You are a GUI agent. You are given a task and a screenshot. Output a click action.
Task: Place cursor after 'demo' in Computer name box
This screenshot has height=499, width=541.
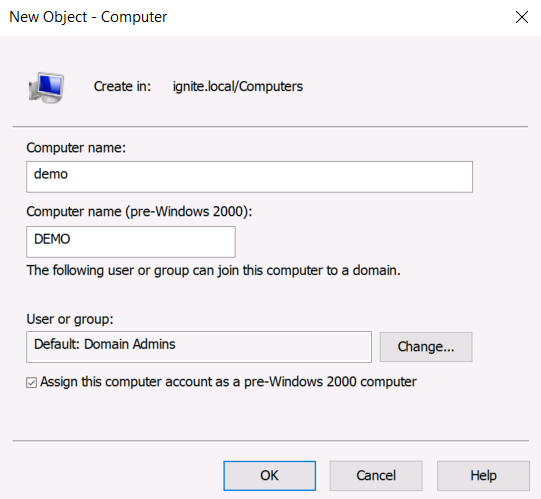[69, 174]
